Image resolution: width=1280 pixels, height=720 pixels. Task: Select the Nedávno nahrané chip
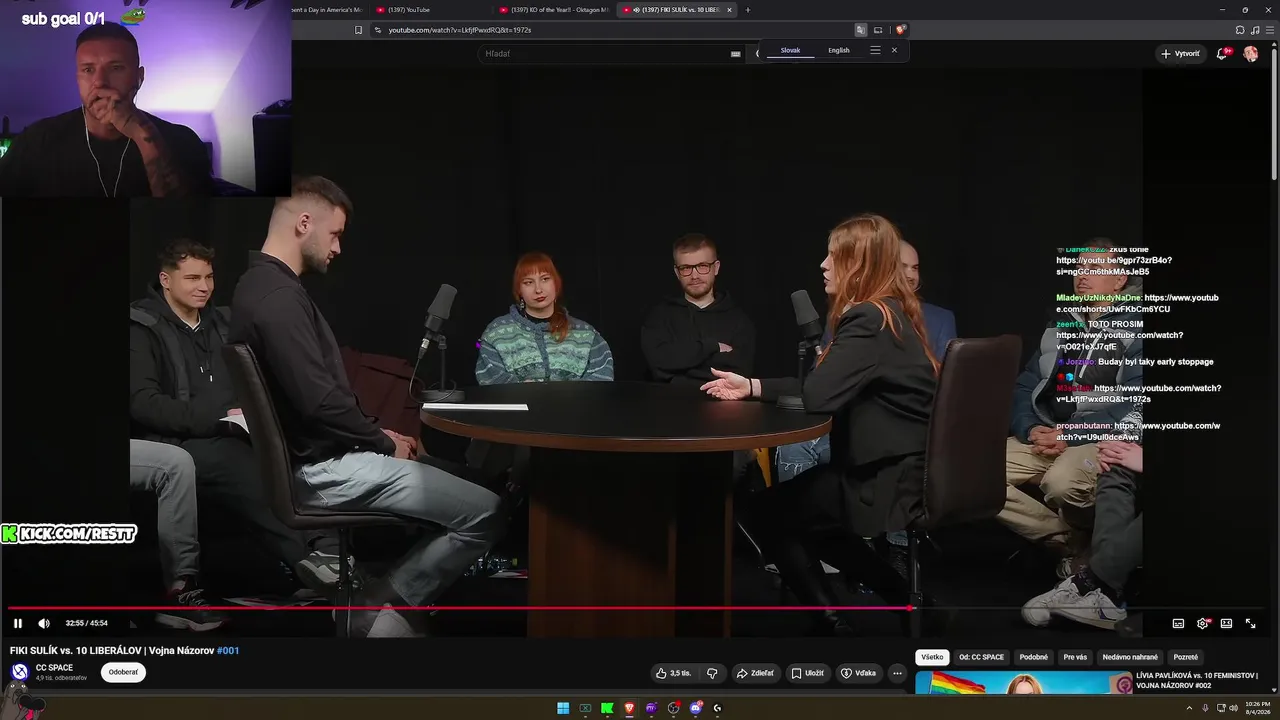[x=1130, y=657]
